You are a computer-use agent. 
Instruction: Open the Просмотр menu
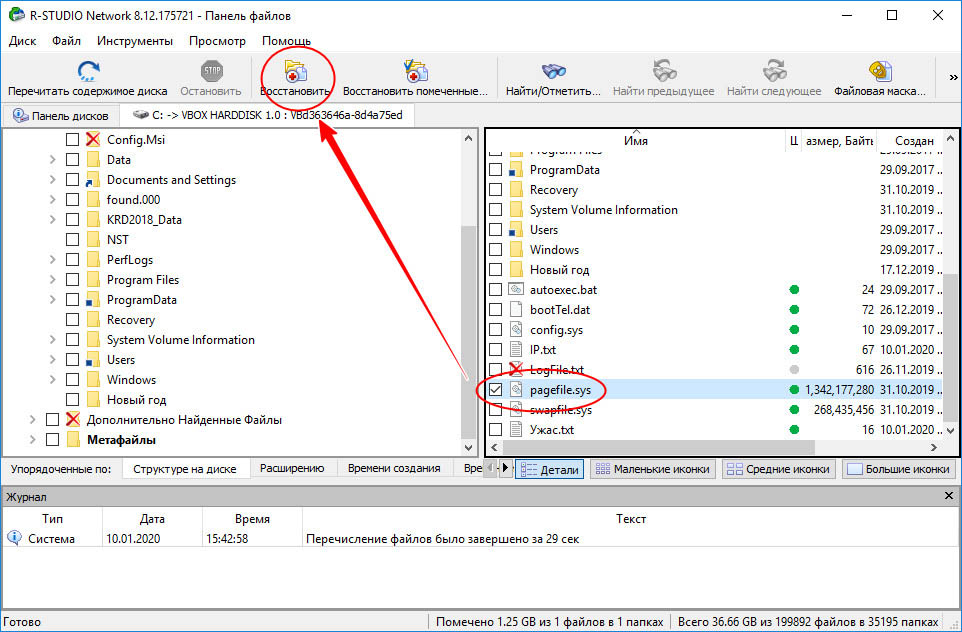(217, 41)
